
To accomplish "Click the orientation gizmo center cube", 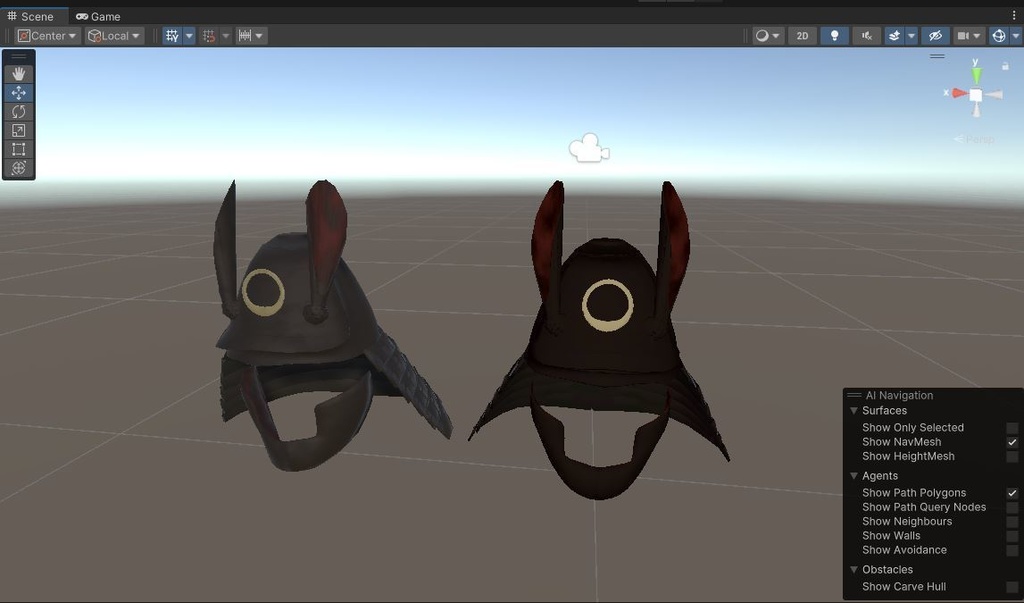I will click(976, 95).
